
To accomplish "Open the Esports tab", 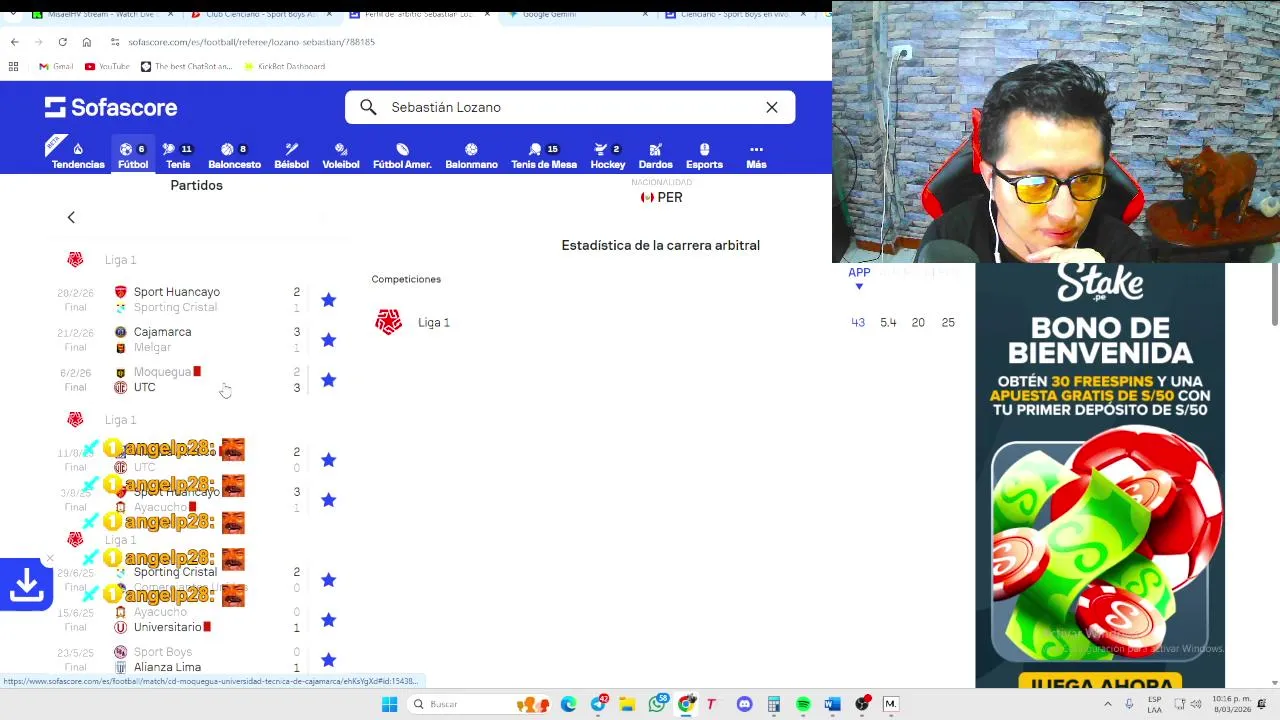I will coord(704,155).
